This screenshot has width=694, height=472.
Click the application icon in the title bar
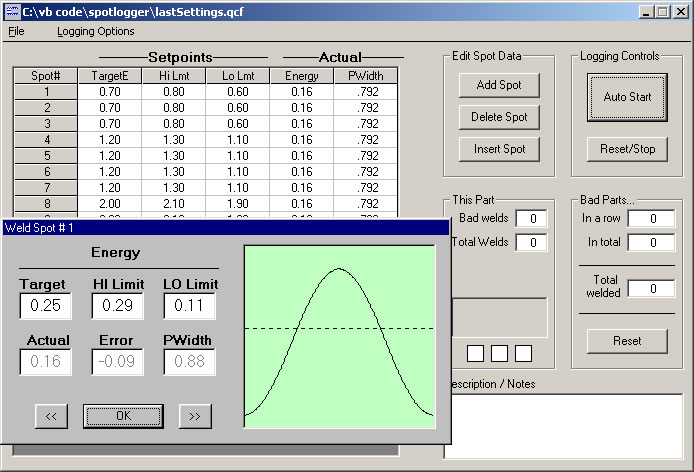tap(12, 12)
